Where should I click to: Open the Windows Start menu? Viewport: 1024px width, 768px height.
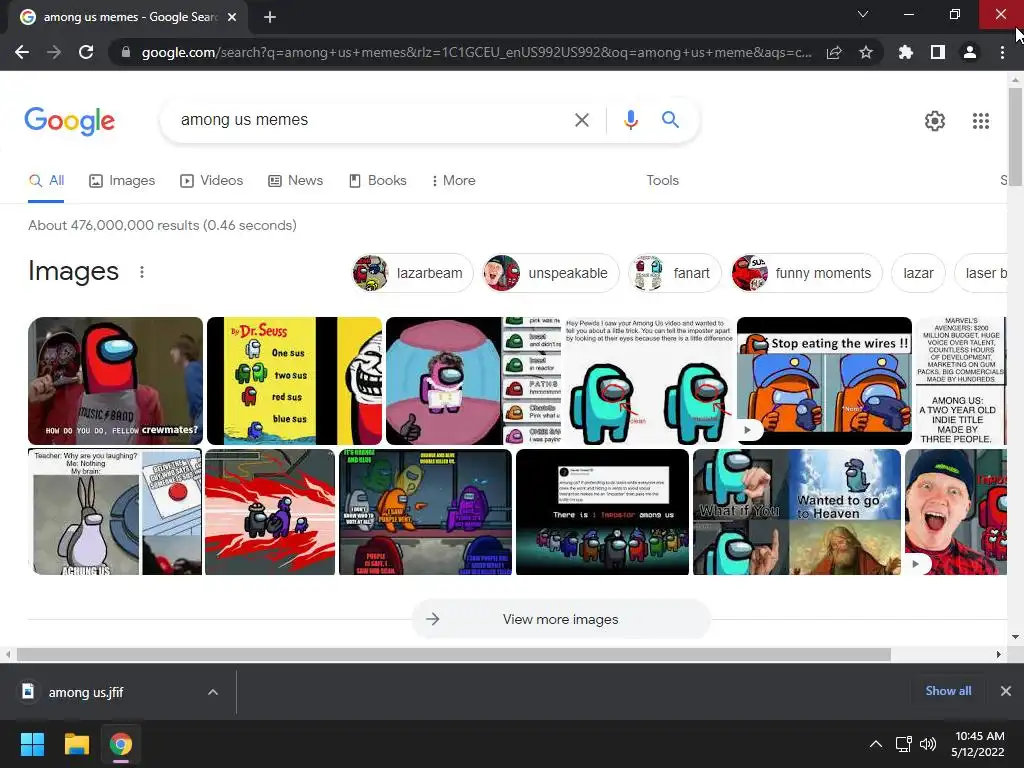pos(32,744)
